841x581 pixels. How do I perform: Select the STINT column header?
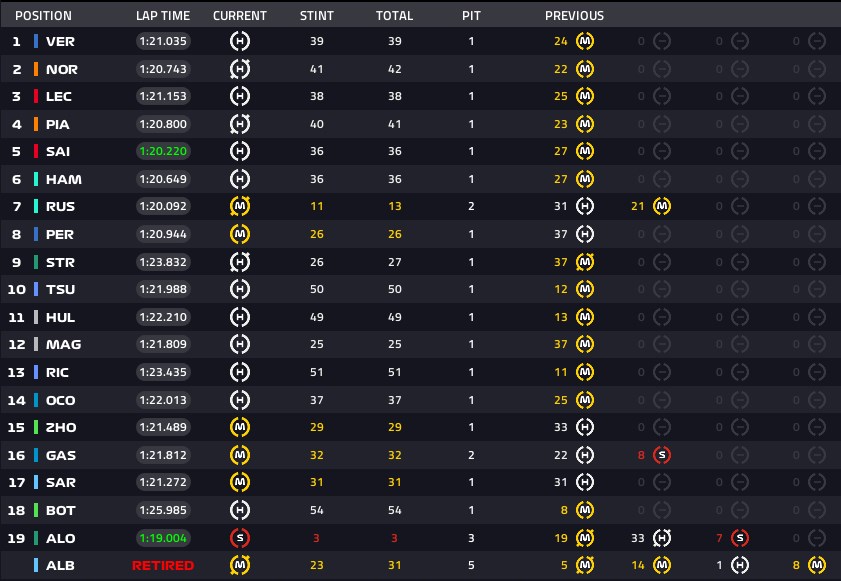(317, 16)
